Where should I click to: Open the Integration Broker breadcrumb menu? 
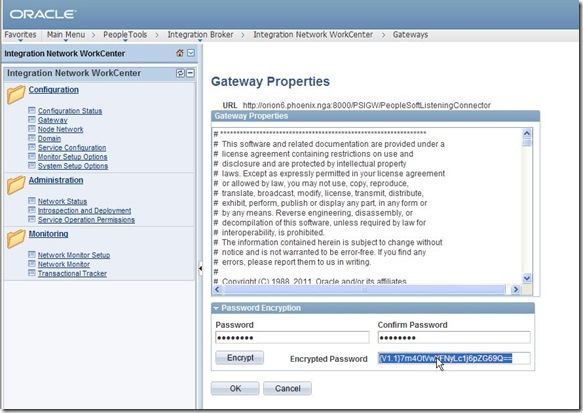point(200,35)
